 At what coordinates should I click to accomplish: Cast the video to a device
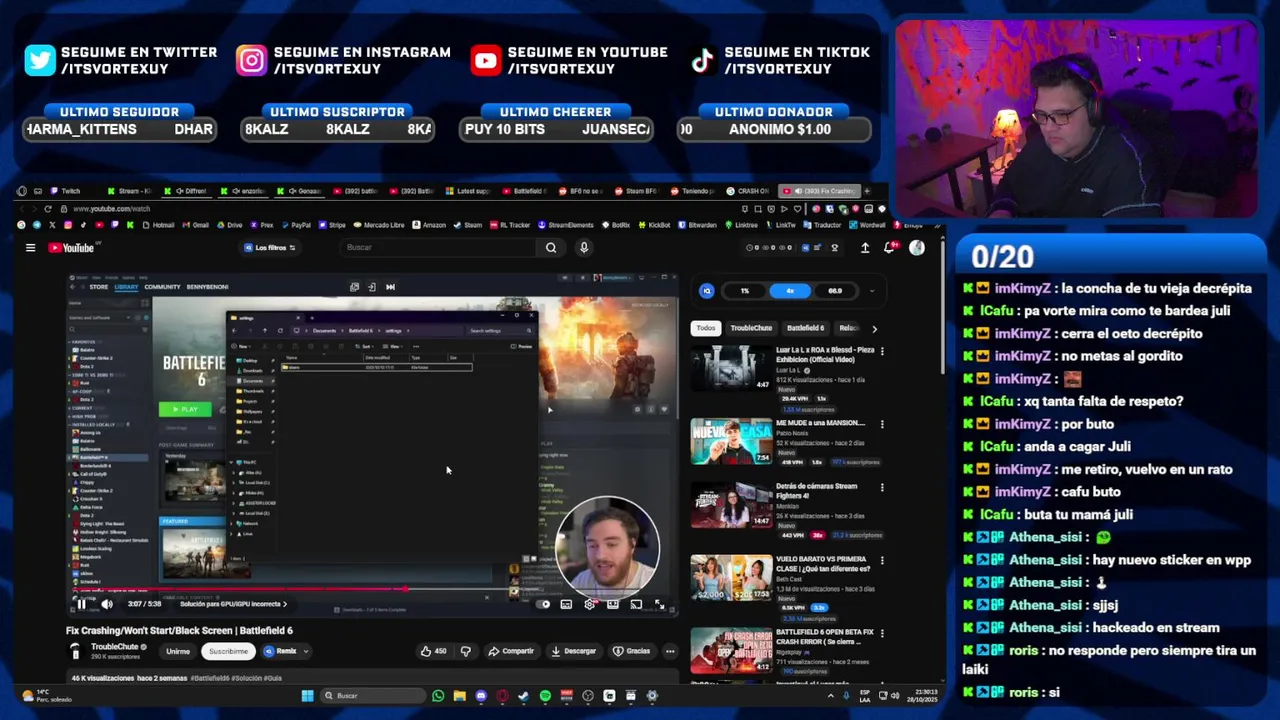[636, 604]
